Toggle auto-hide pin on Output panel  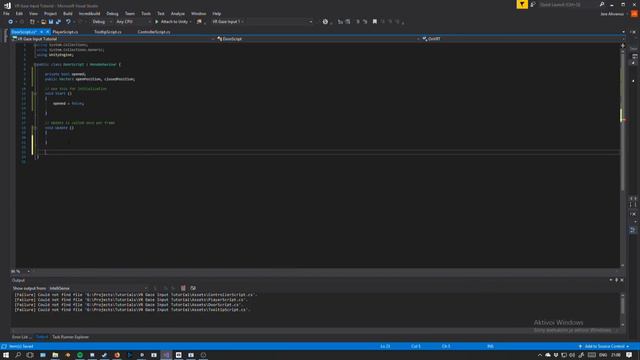click(616, 280)
